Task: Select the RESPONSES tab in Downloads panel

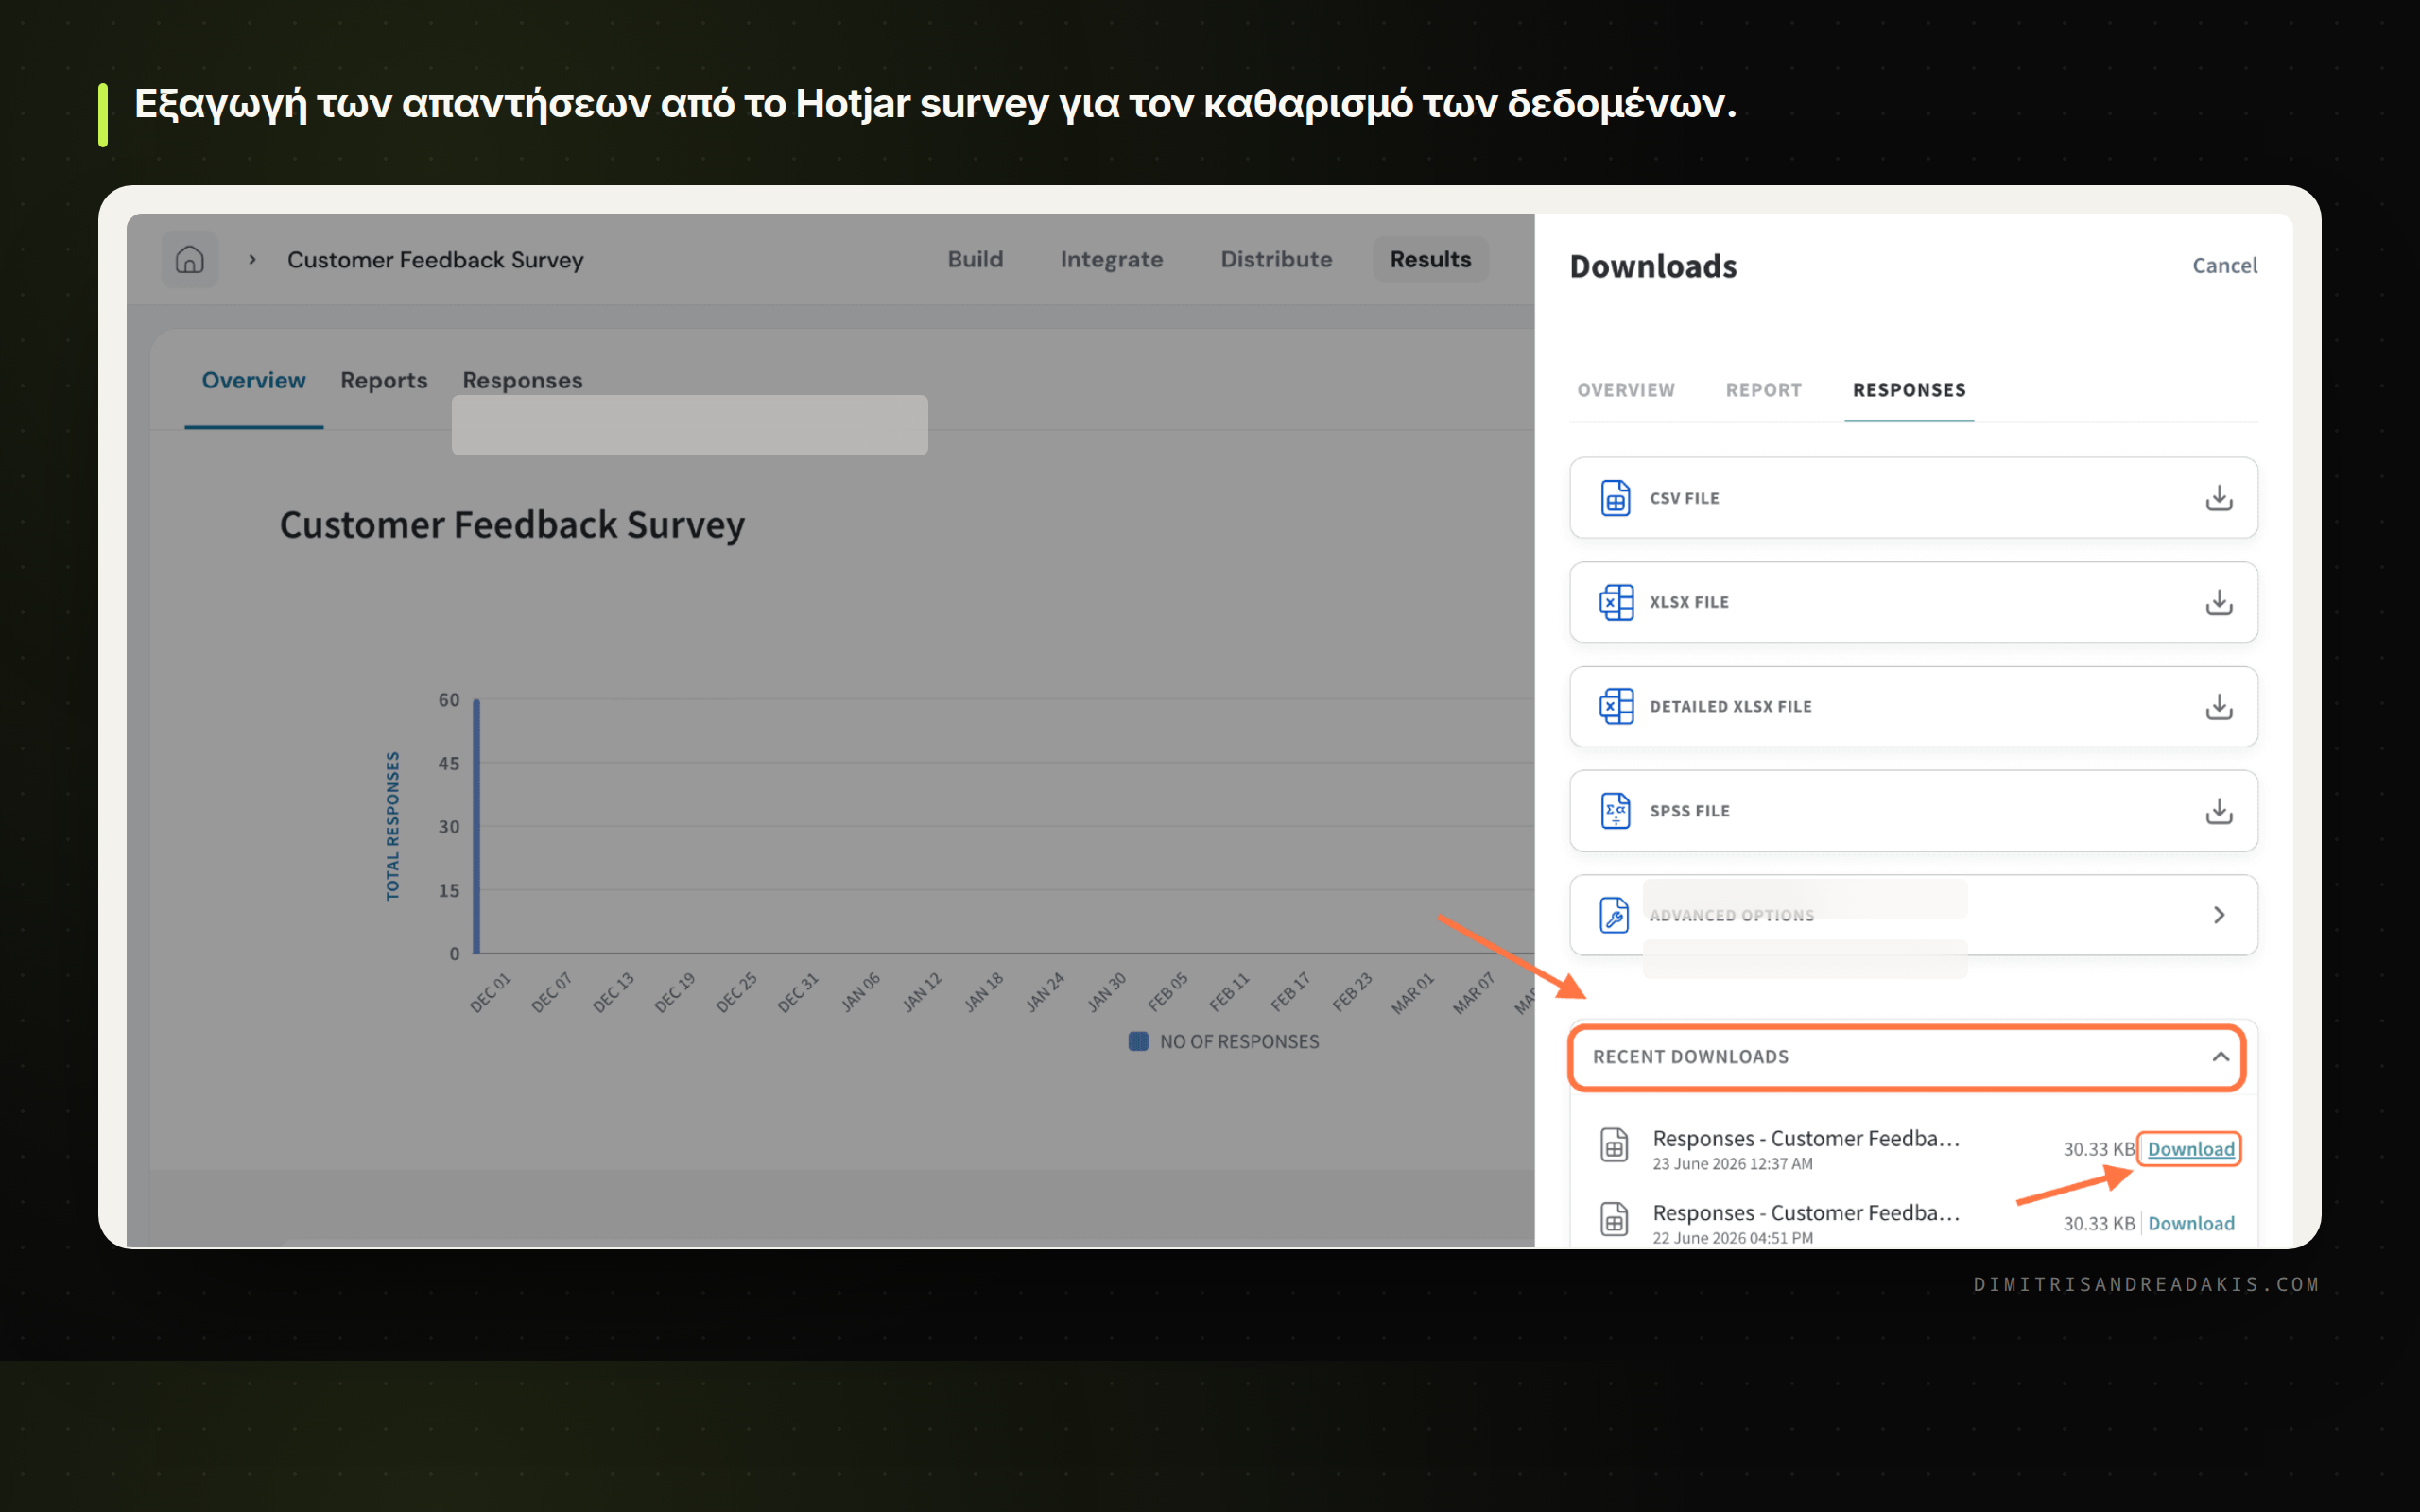Action: coord(1909,390)
